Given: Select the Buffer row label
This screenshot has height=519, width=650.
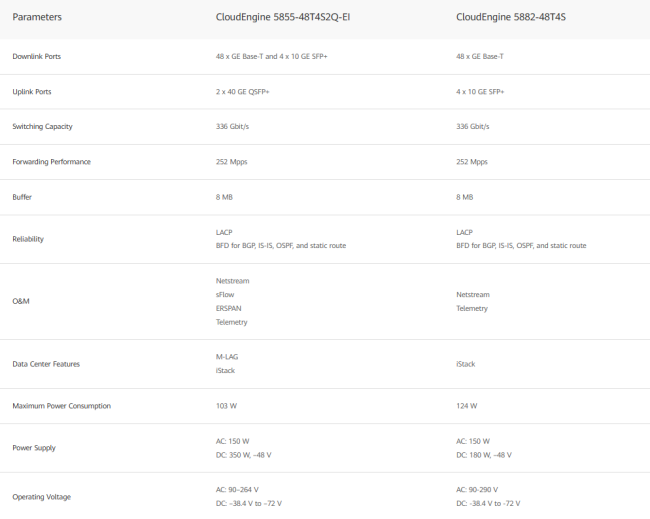Looking at the screenshot, I should (x=22, y=197).
